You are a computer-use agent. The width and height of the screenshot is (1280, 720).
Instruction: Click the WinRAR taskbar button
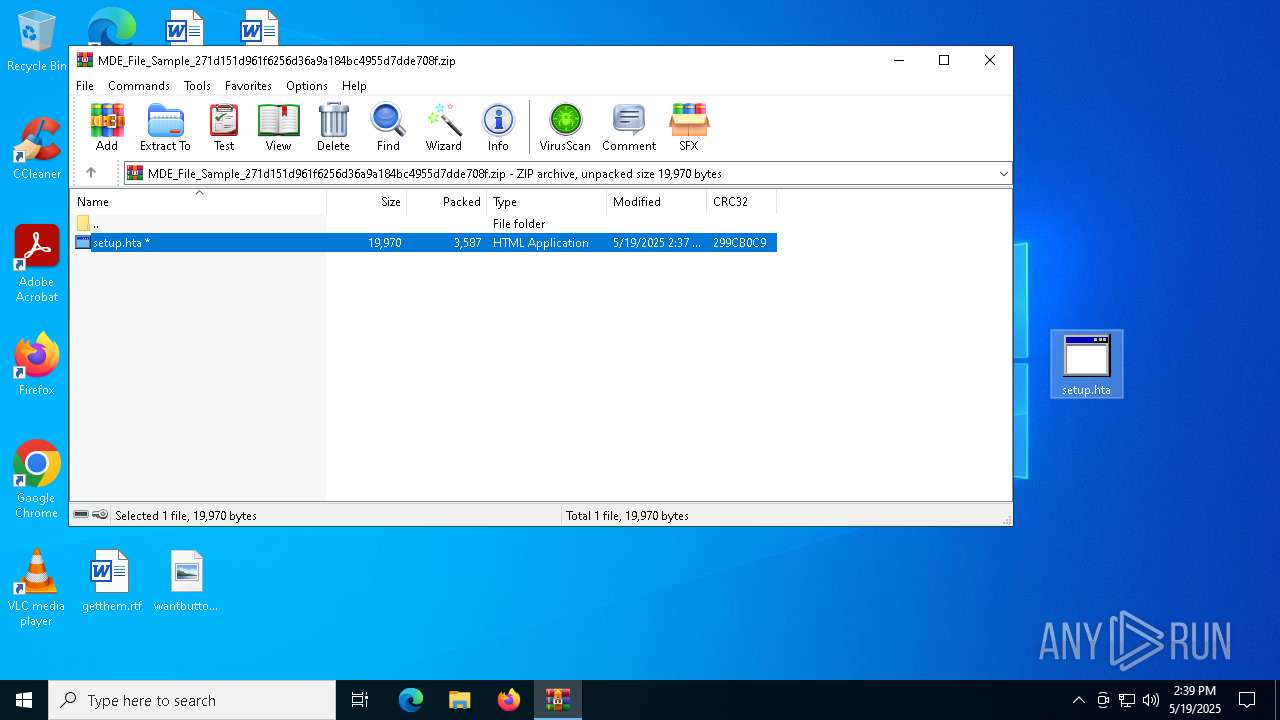tap(558, 700)
